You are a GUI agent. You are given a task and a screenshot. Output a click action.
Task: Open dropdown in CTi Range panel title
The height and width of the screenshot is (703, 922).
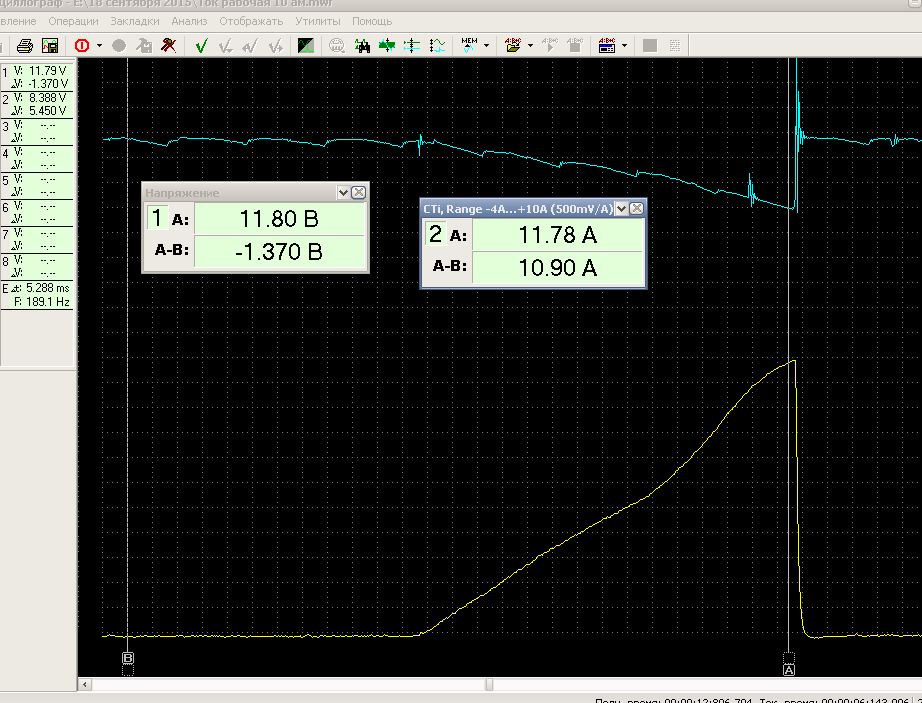[x=621, y=208]
